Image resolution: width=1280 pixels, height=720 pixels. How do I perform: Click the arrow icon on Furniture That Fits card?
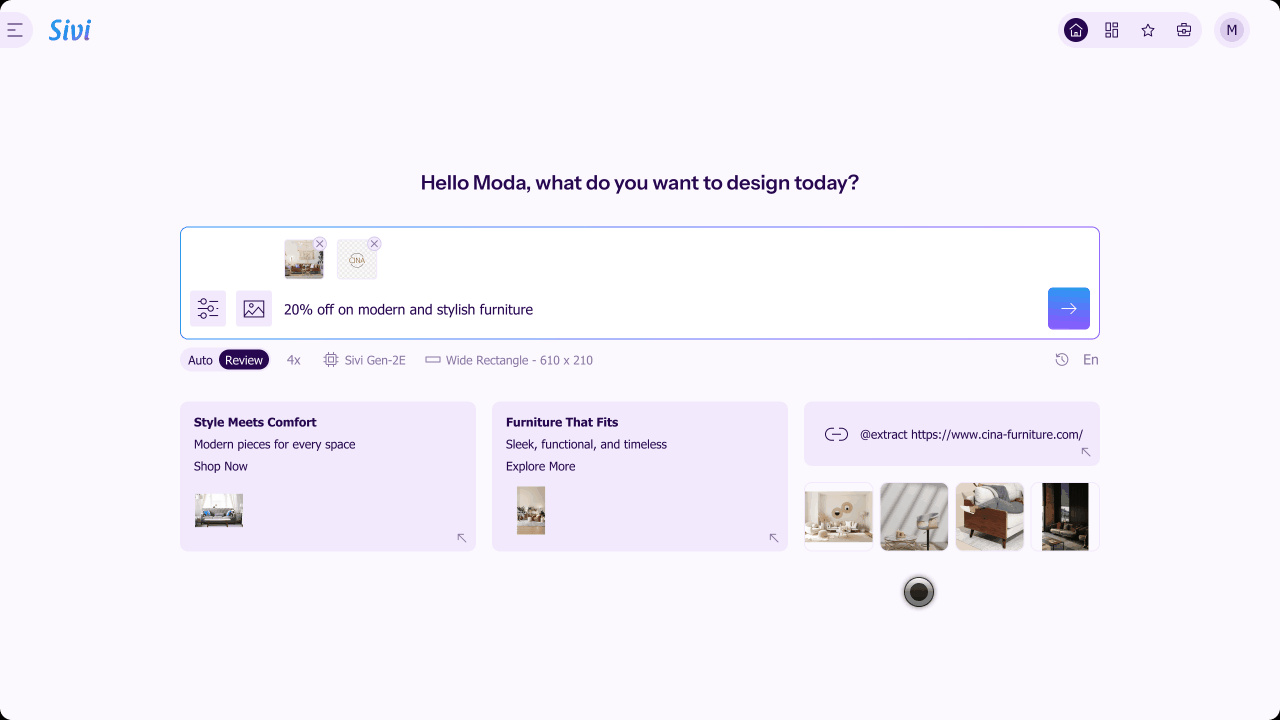[774, 538]
